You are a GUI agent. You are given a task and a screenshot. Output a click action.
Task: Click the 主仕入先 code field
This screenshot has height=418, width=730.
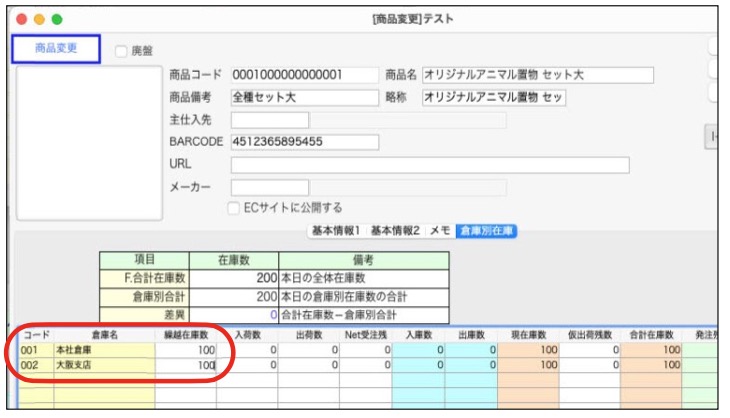point(269,120)
